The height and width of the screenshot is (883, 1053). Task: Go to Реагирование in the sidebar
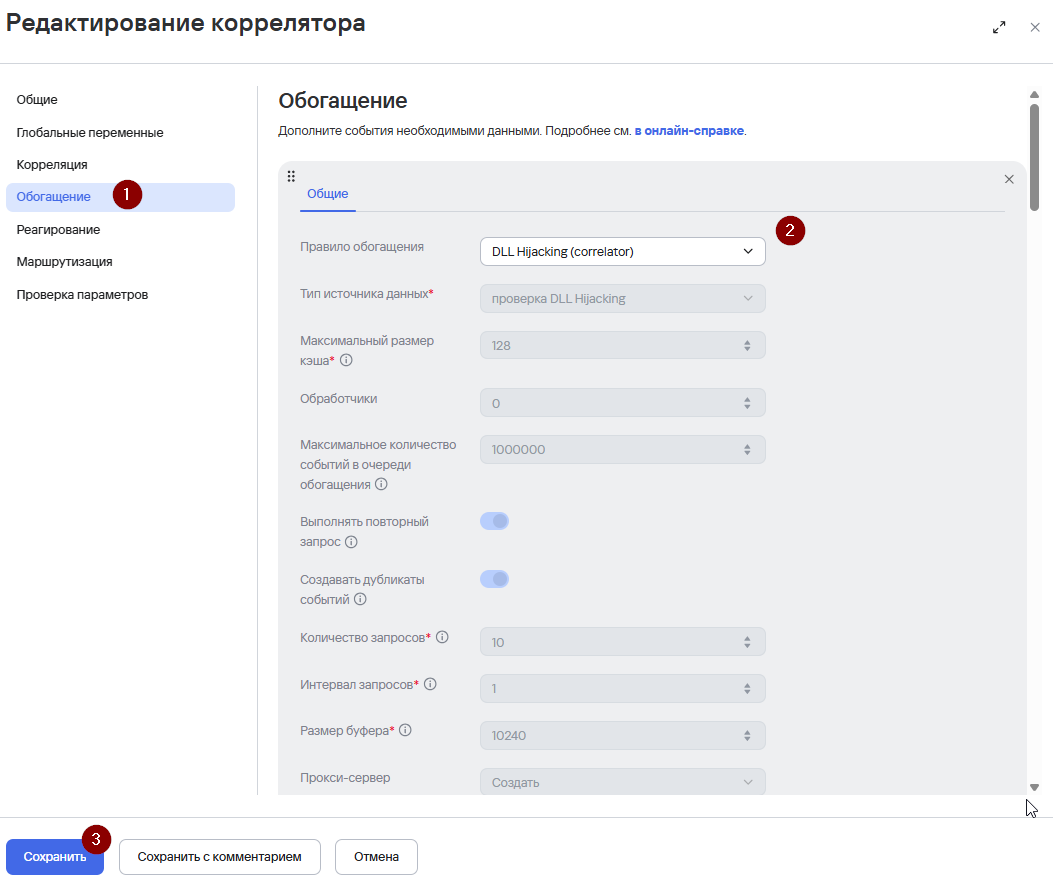coord(58,230)
